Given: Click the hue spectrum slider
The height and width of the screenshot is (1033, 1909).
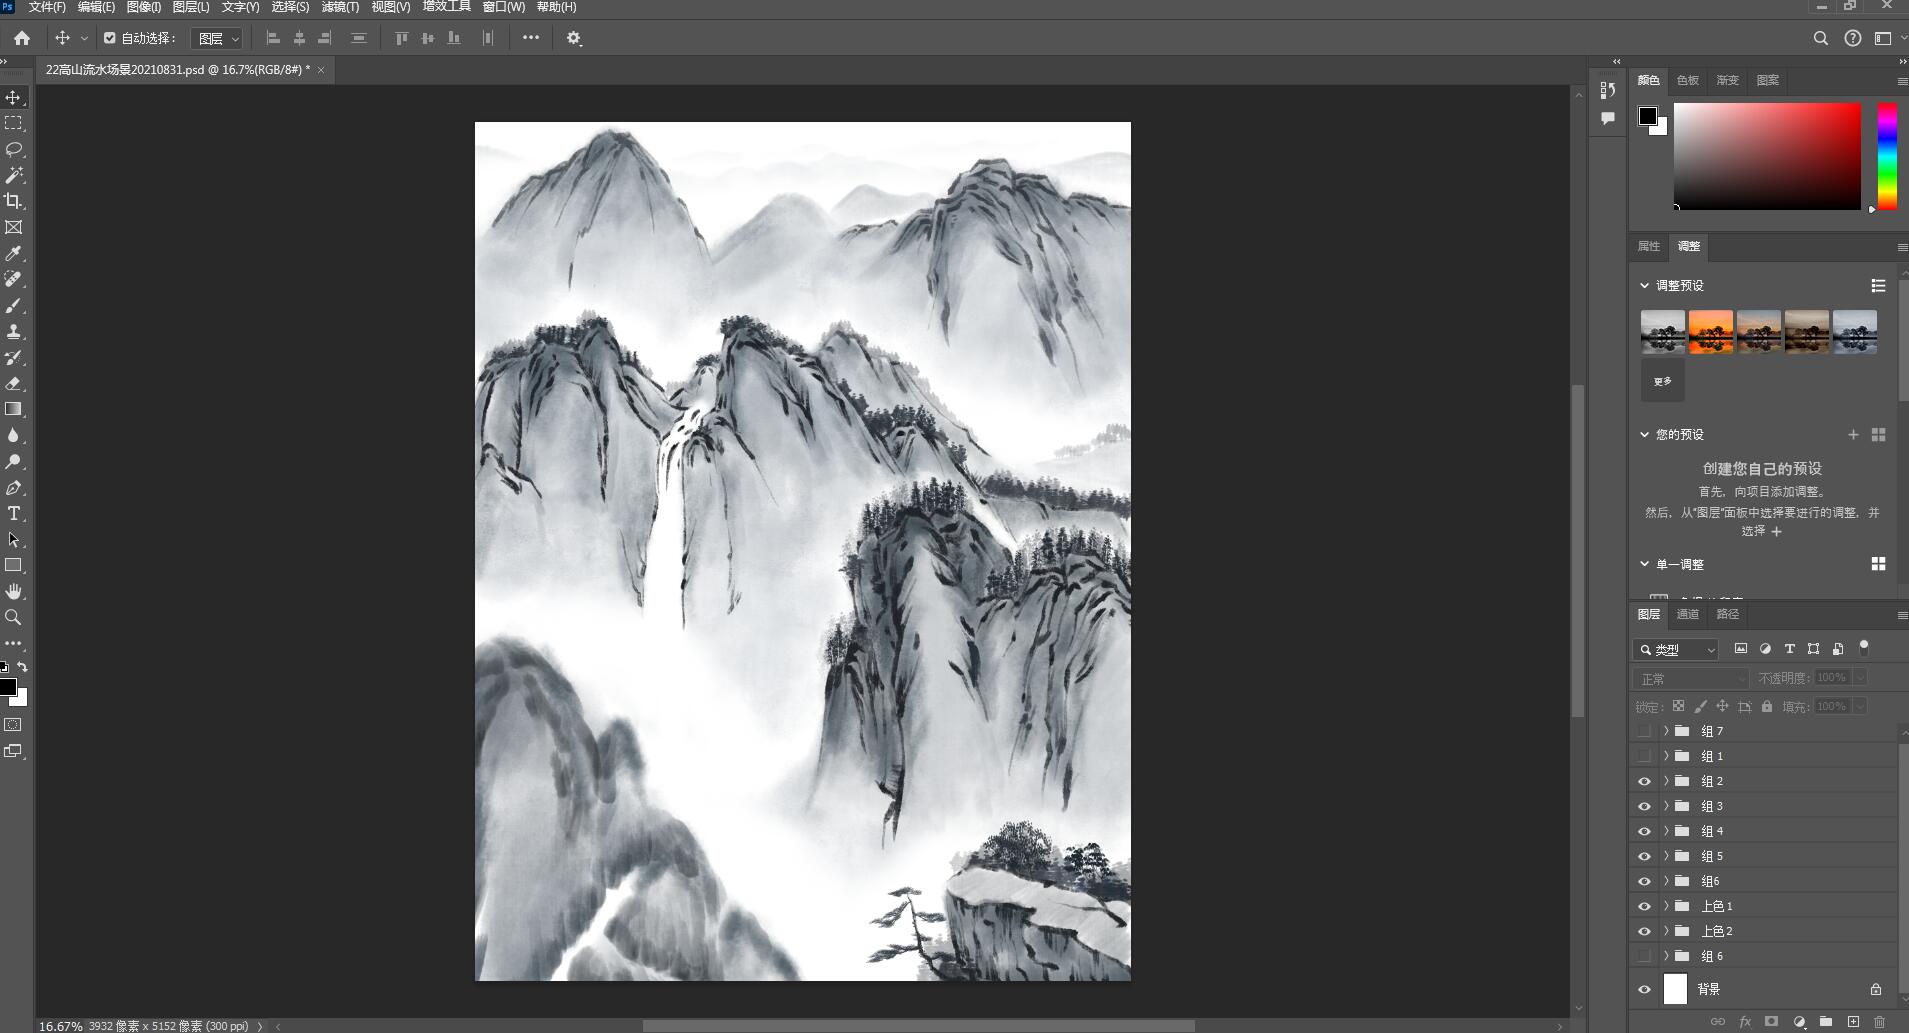Looking at the screenshot, I should coord(1887,156).
